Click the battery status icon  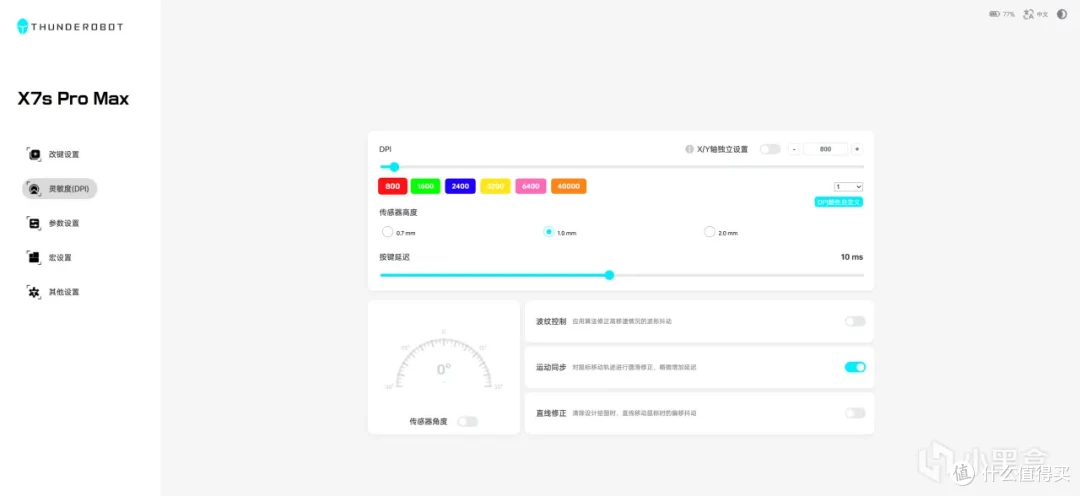pos(995,14)
